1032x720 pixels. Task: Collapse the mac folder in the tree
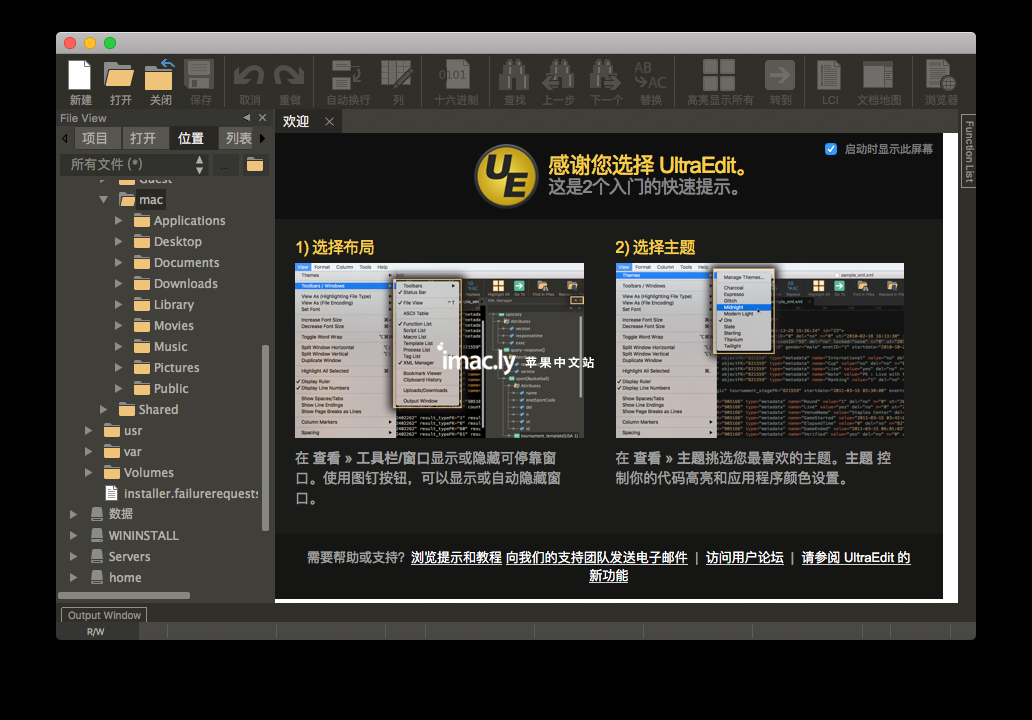[x=103, y=199]
